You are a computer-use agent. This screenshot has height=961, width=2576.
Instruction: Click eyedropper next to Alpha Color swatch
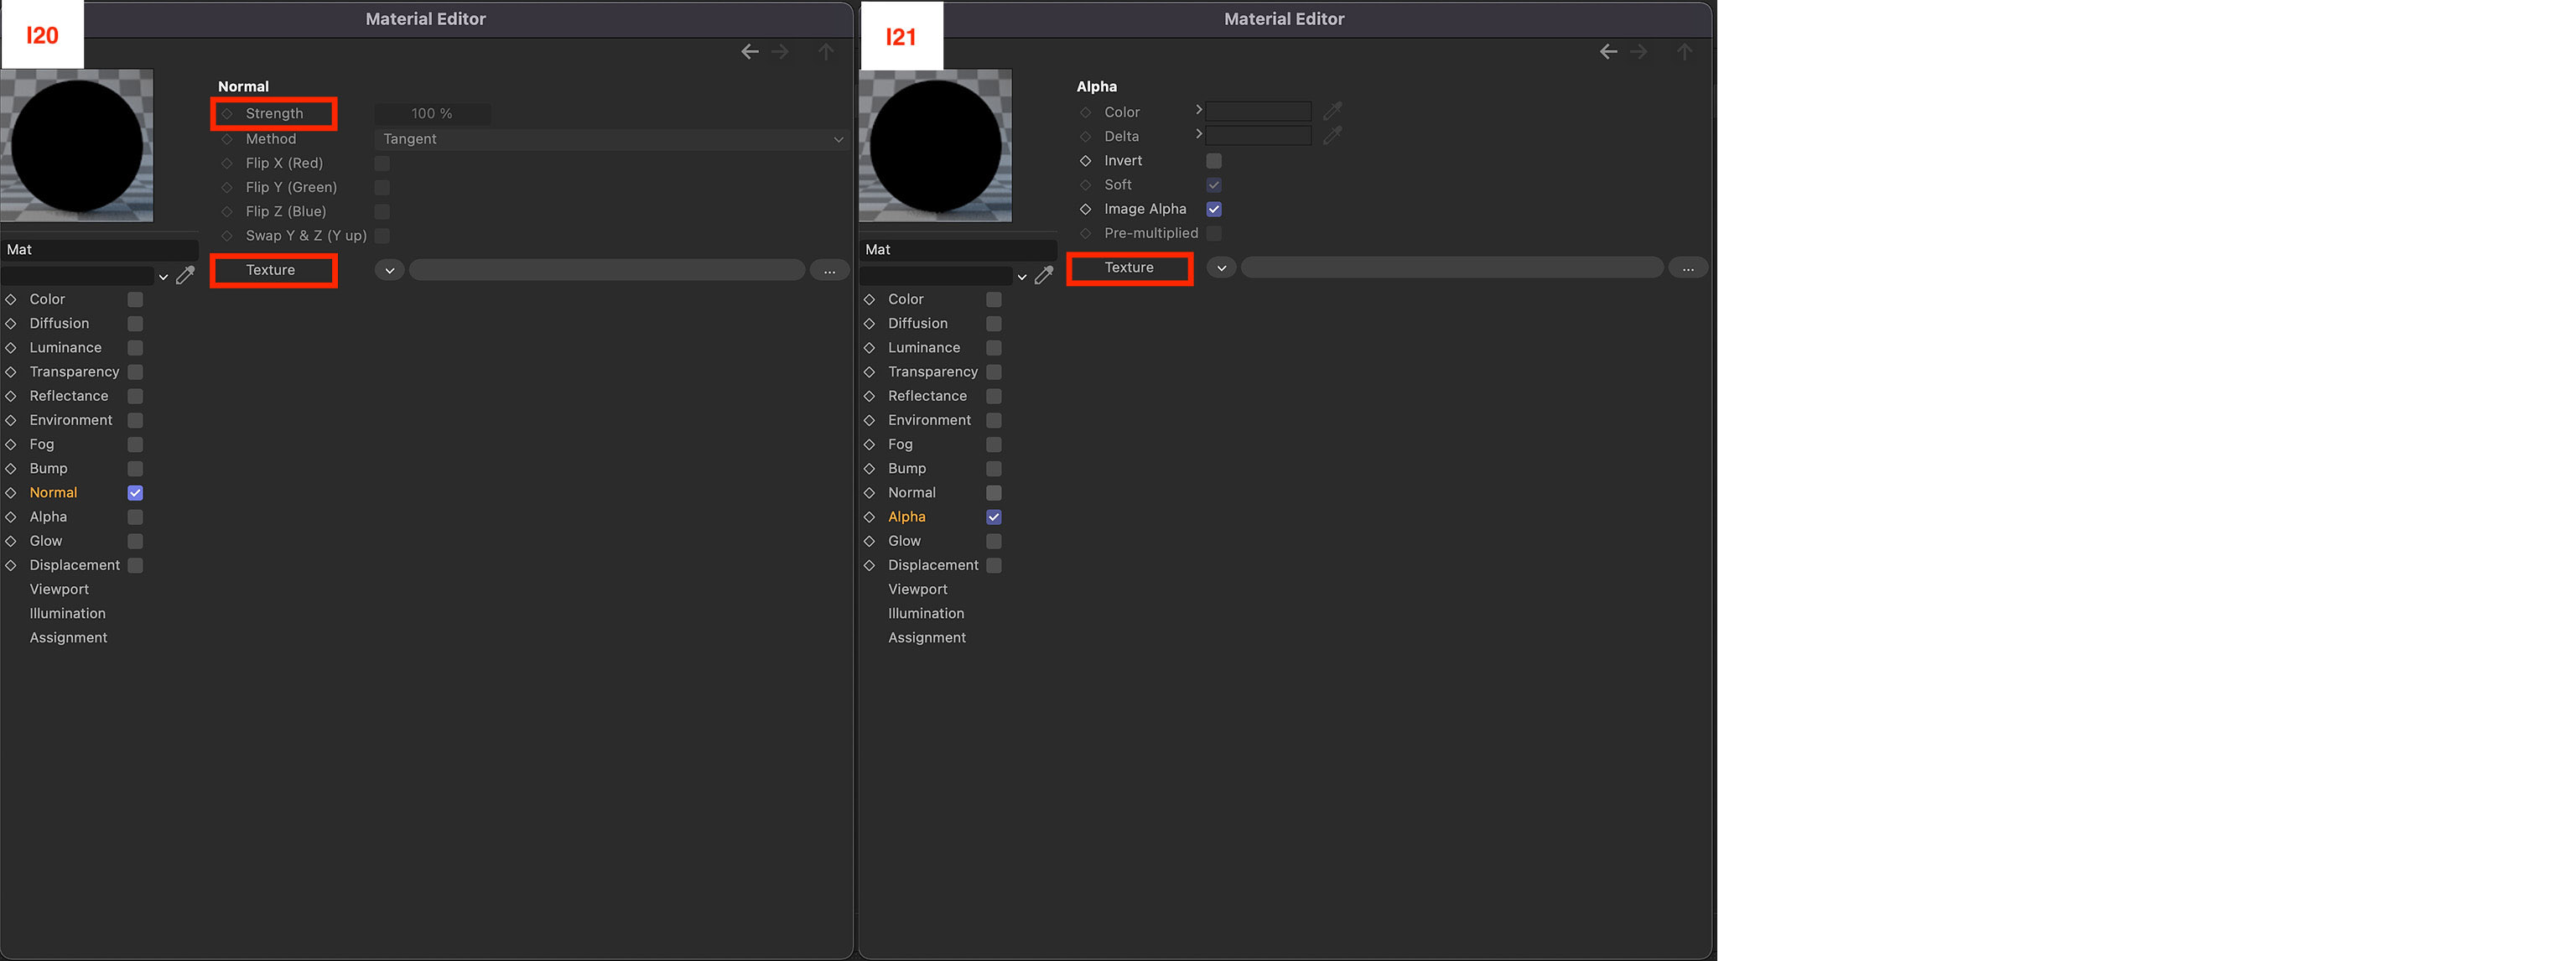point(1332,111)
